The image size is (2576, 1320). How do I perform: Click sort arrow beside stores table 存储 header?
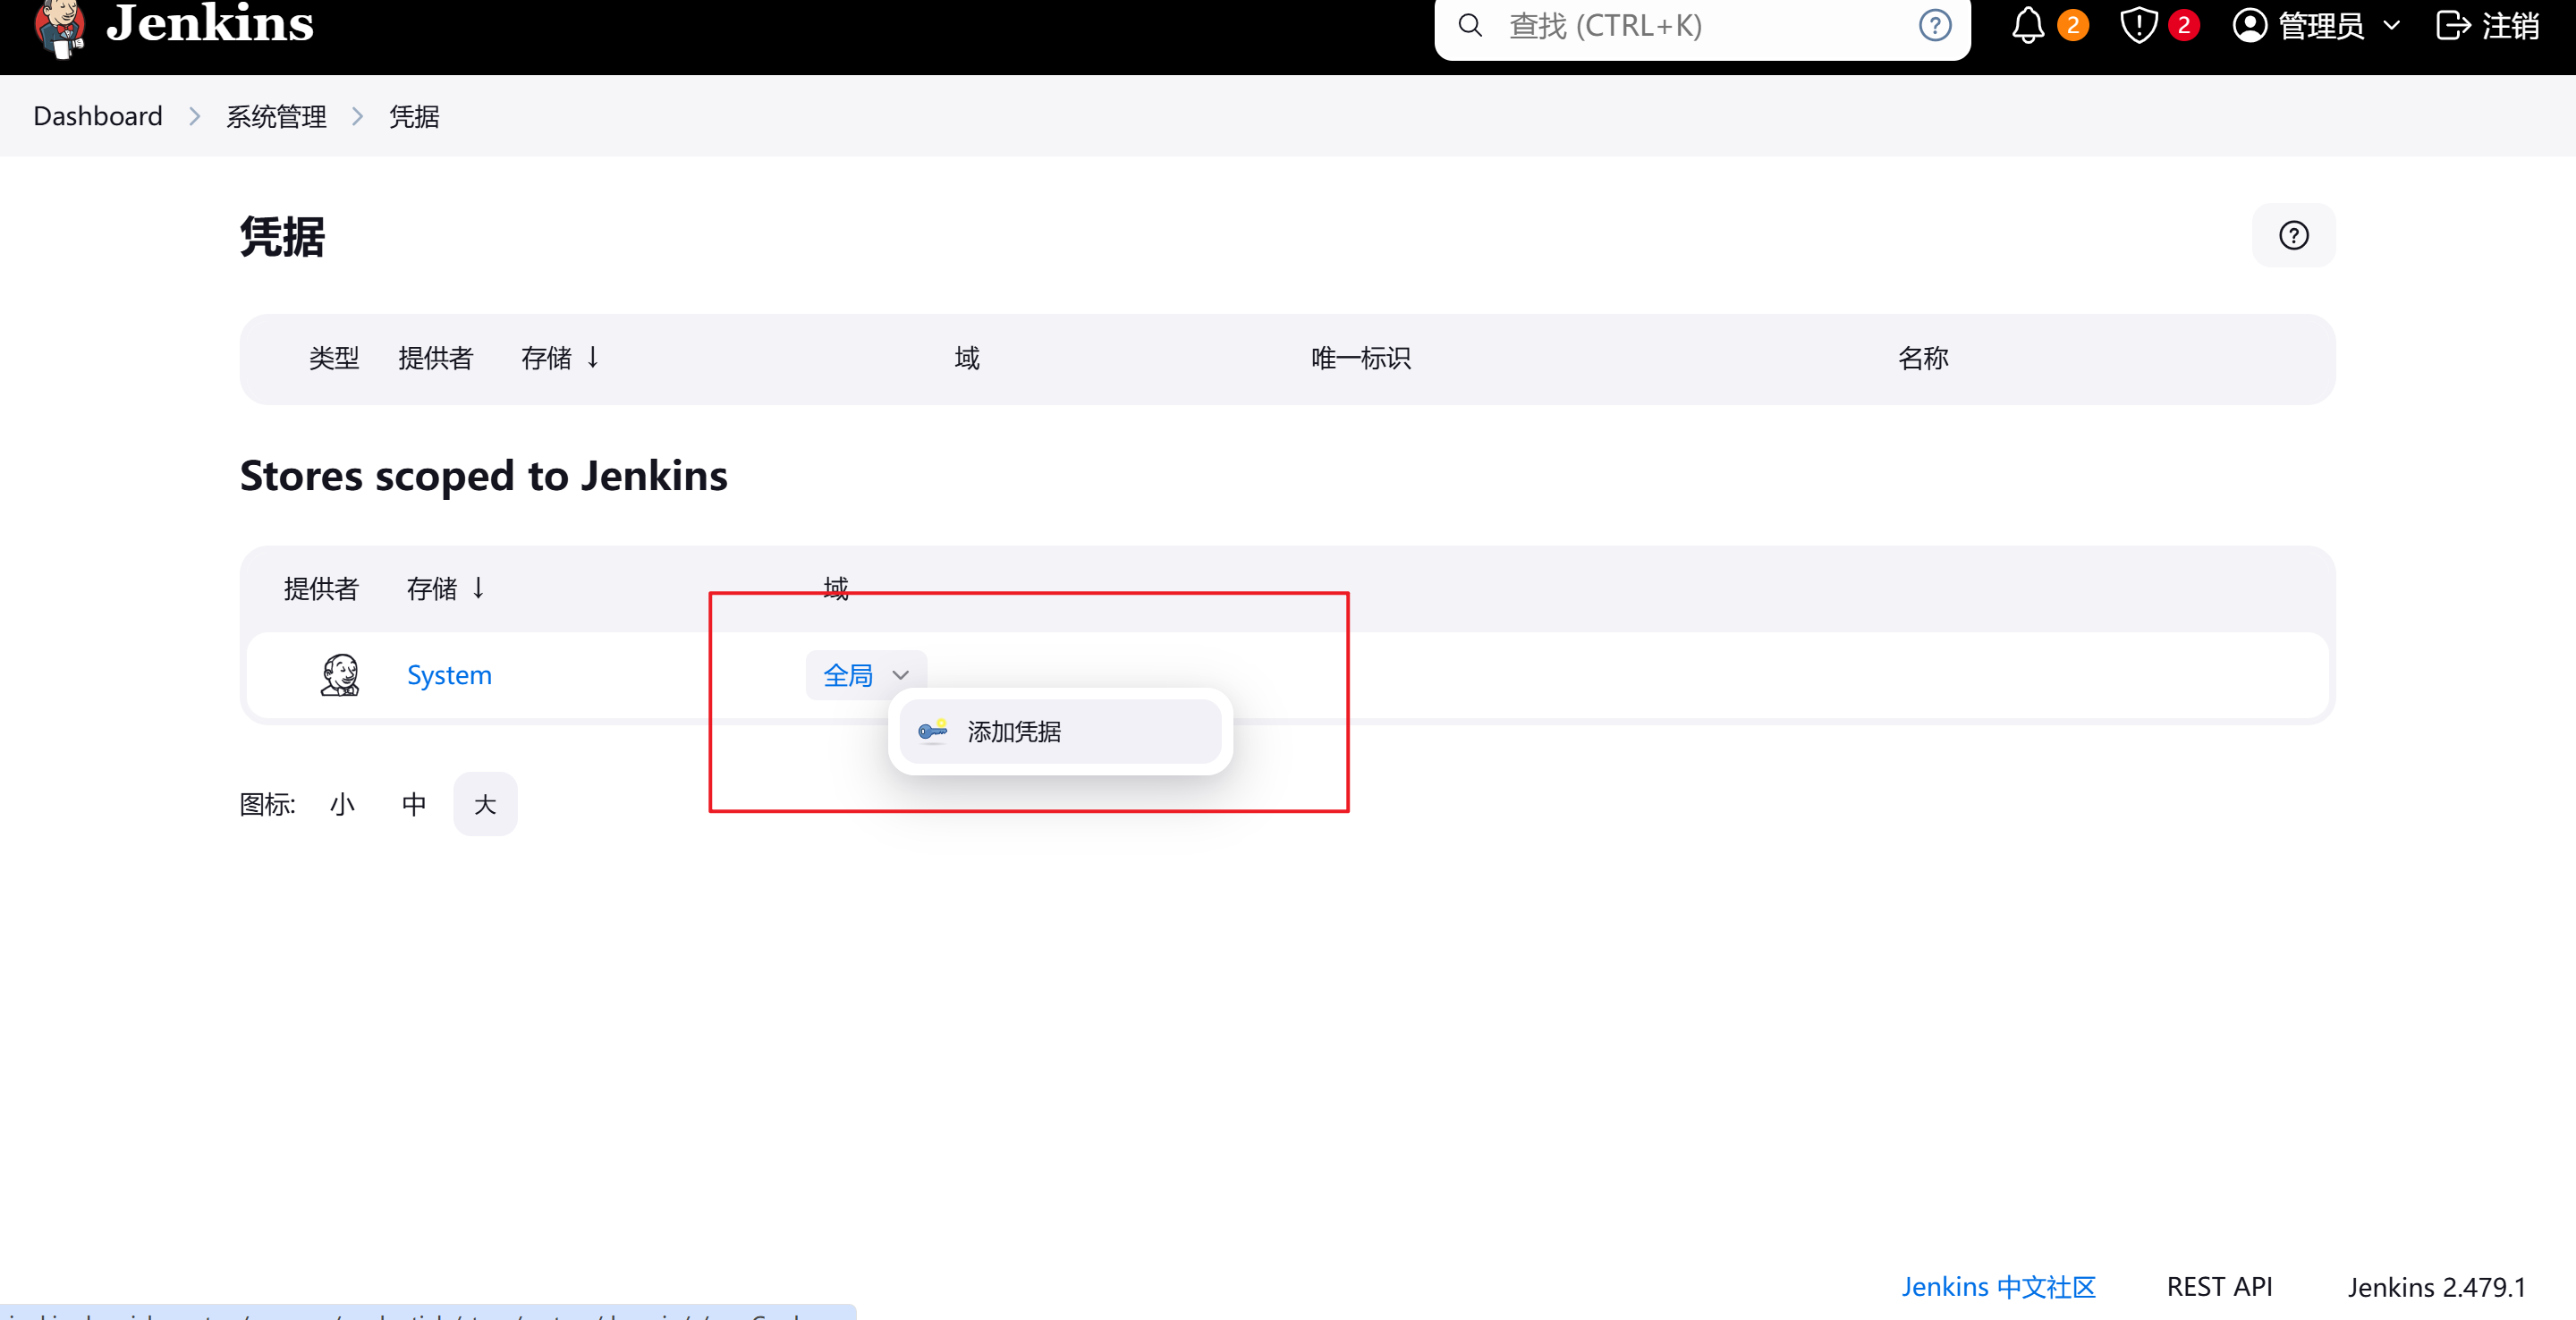pyautogui.click(x=479, y=587)
